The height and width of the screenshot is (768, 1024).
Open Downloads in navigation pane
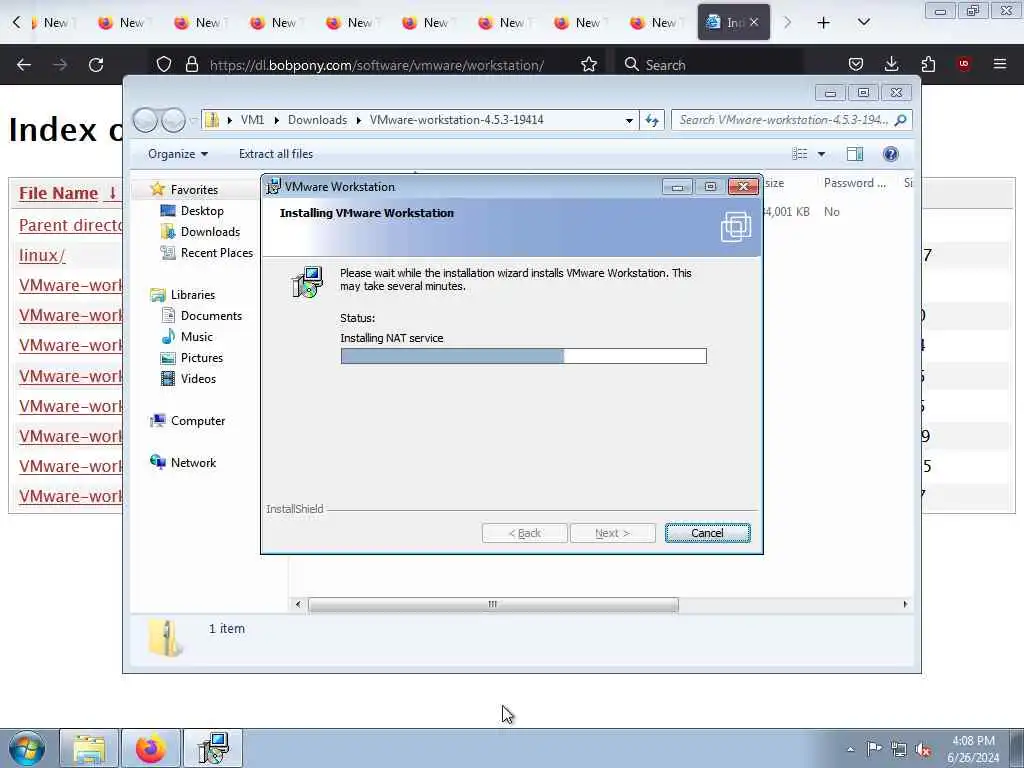click(210, 232)
